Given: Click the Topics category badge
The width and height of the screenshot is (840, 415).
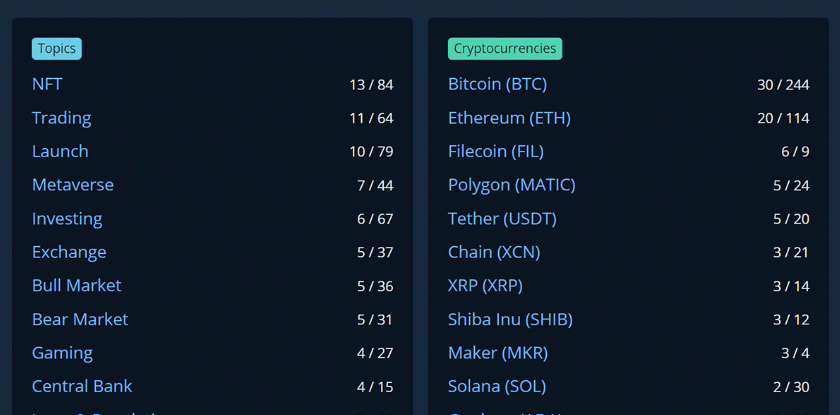Looking at the screenshot, I should [57, 49].
